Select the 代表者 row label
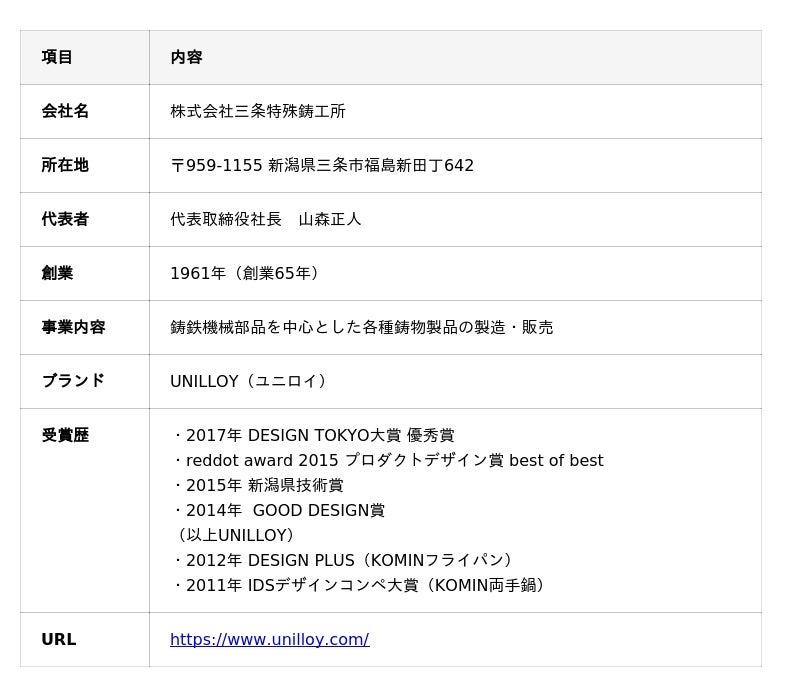The width and height of the screenshot is (800, 697). [x=65, y=219]
